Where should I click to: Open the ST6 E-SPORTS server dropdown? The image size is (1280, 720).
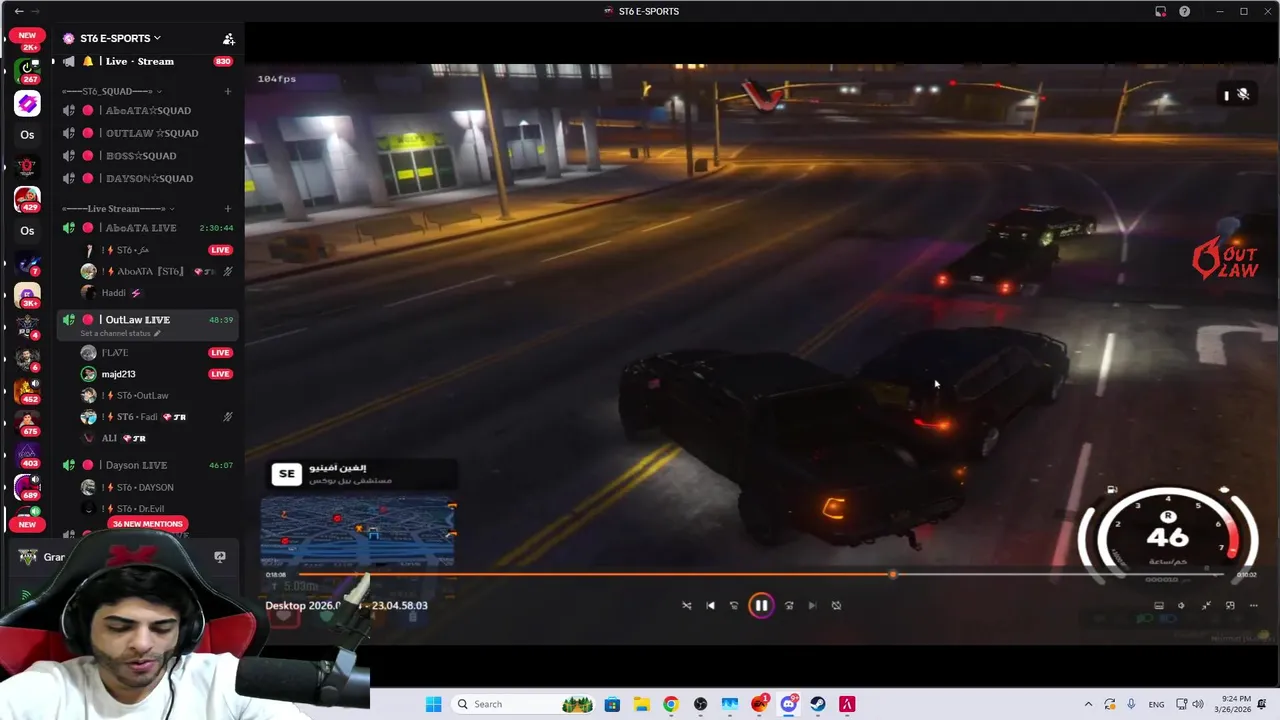coord(119,38)
